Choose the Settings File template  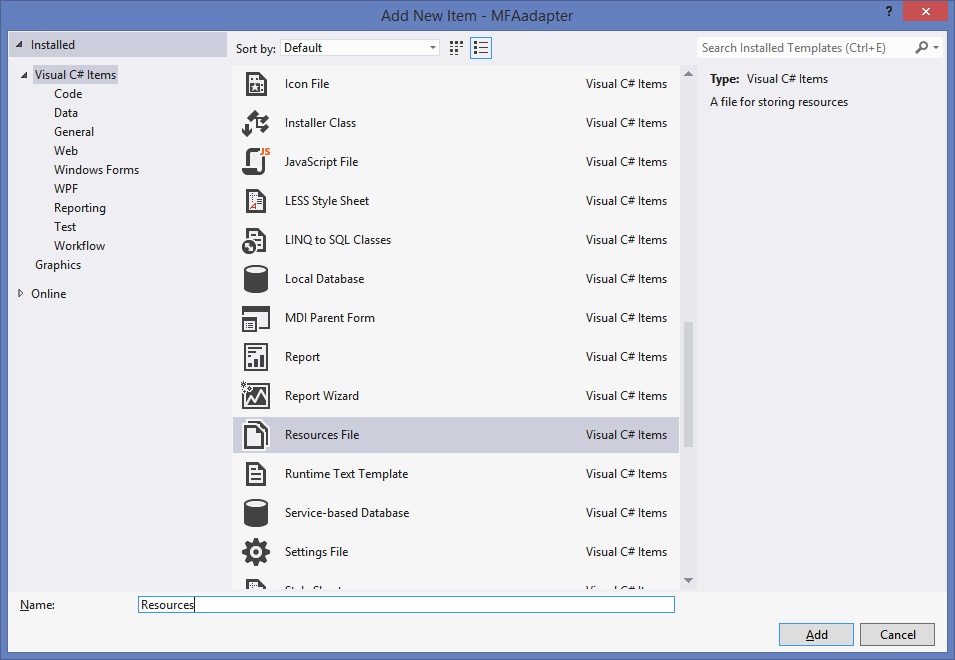(315, 551)
